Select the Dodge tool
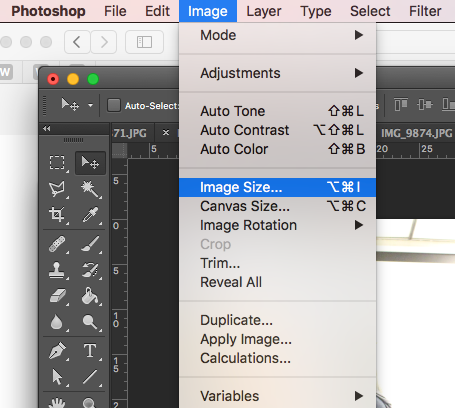The image size is (455, 408). click(90, 322)
